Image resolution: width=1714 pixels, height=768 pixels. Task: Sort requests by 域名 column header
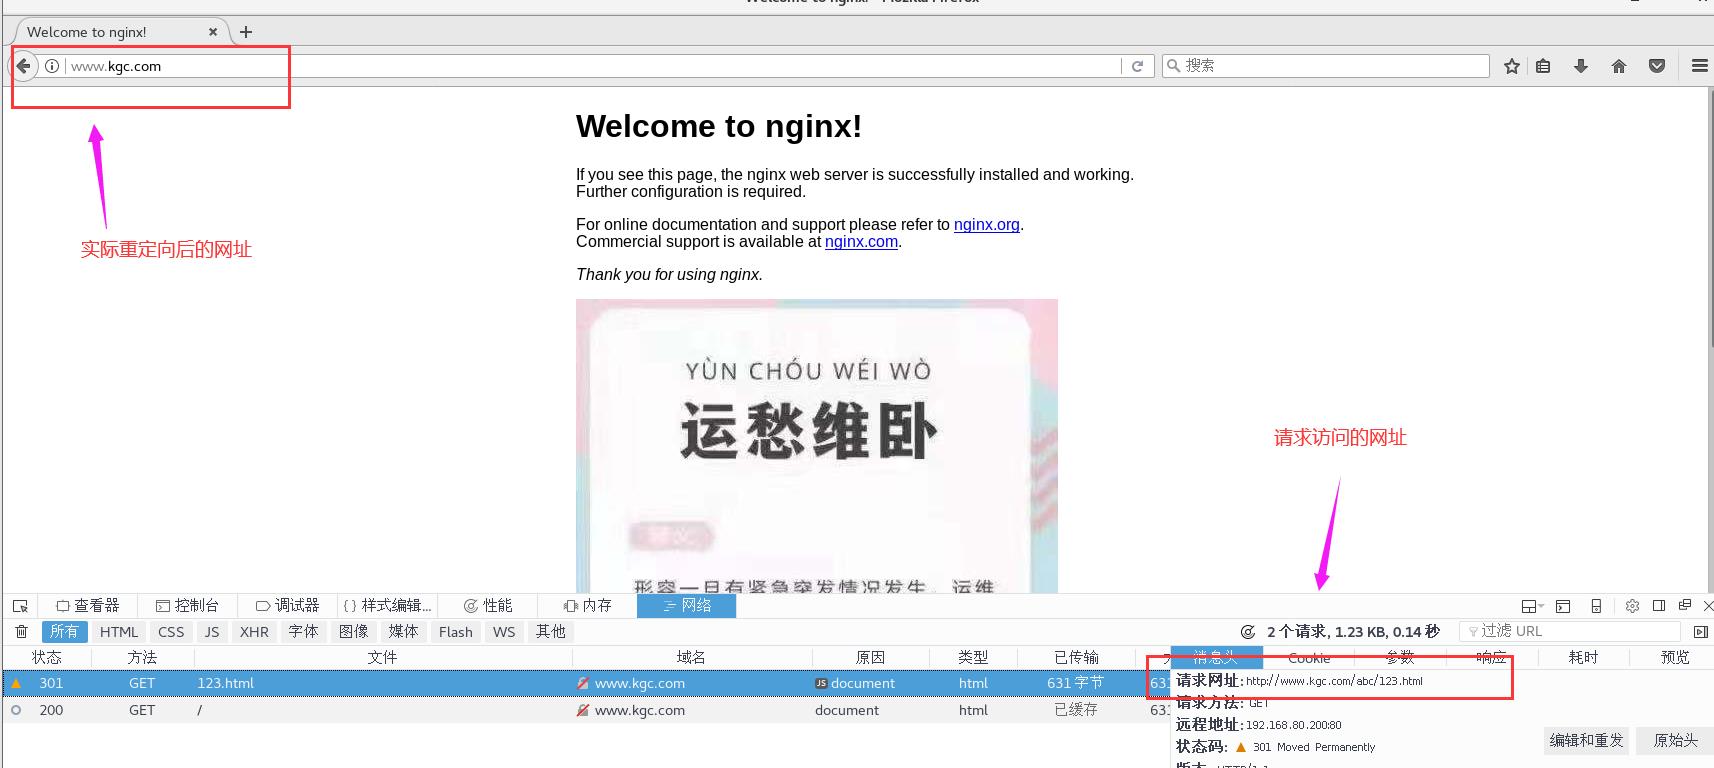[691, 657]
